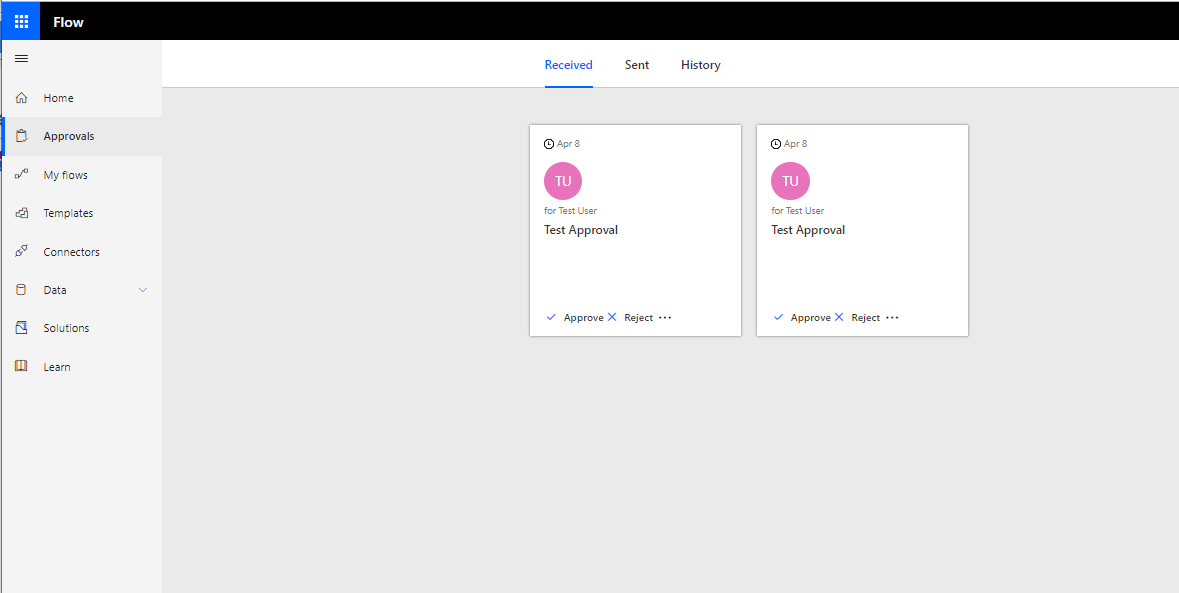Click the Flow title in the header
1179x593 pixels.
pyautogui.click(x=68, y=22)
